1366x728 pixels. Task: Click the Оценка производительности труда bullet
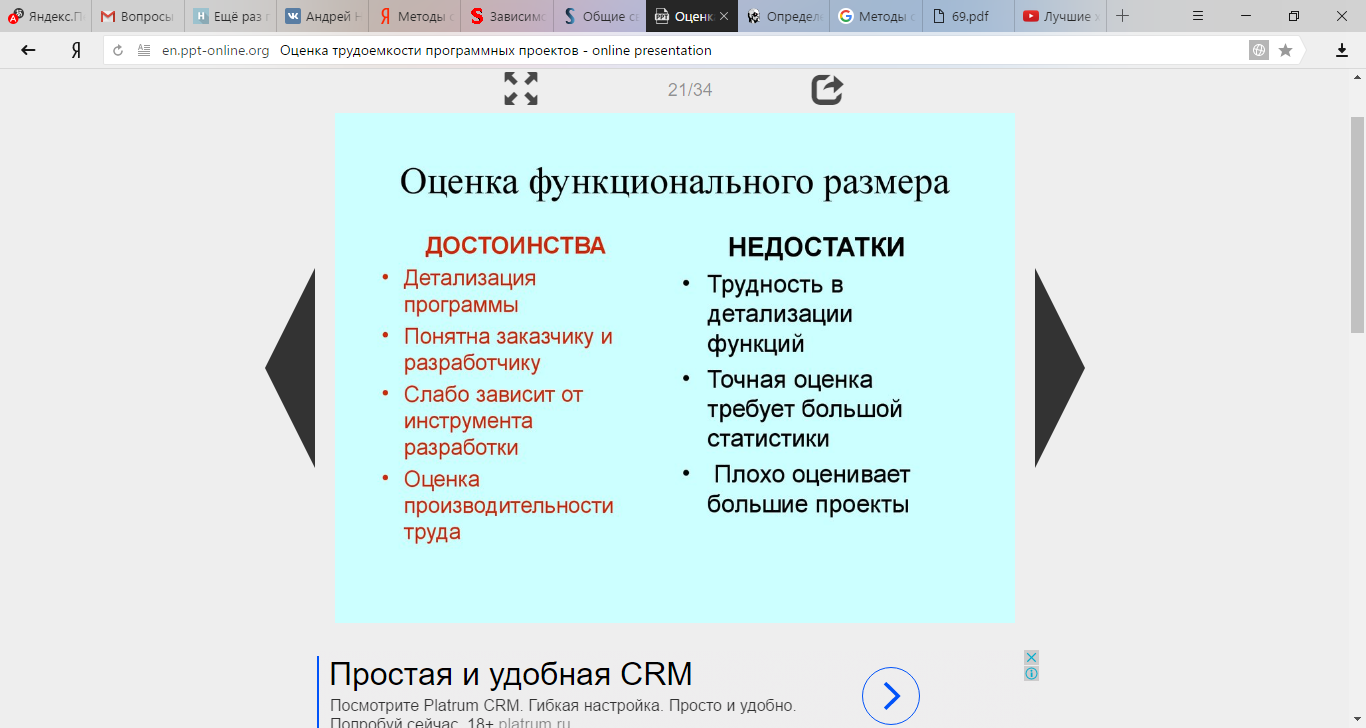pos(509,505)
